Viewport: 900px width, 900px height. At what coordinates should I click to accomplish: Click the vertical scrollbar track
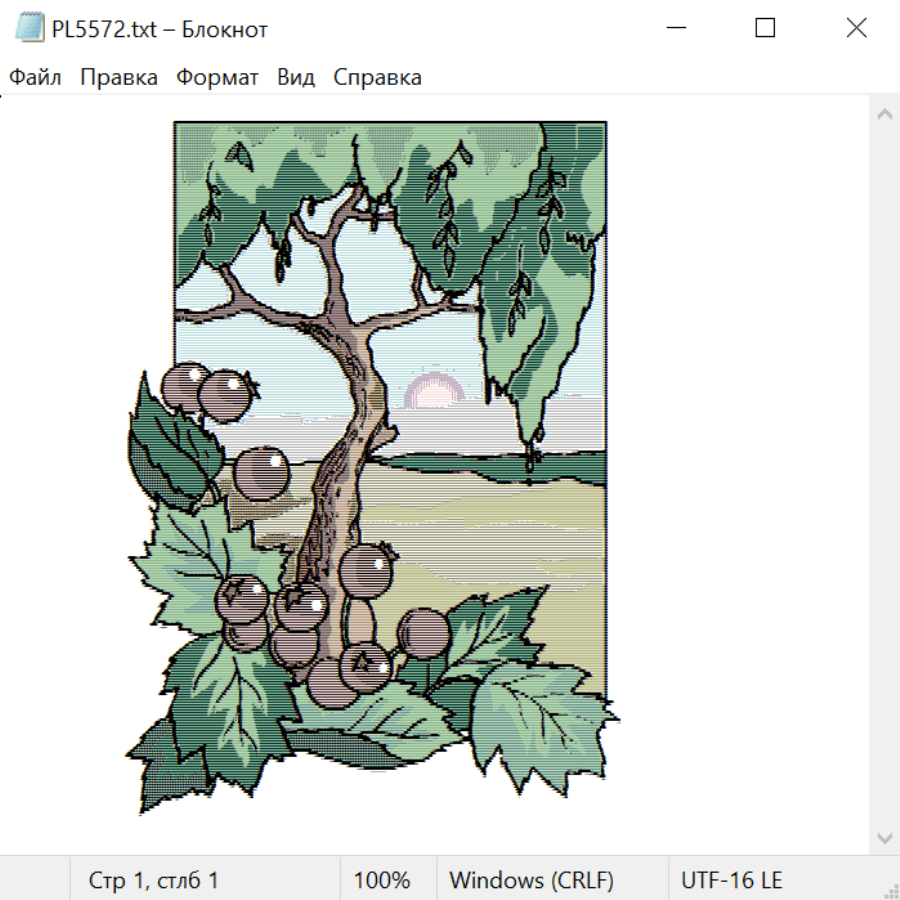coord(885,476)
